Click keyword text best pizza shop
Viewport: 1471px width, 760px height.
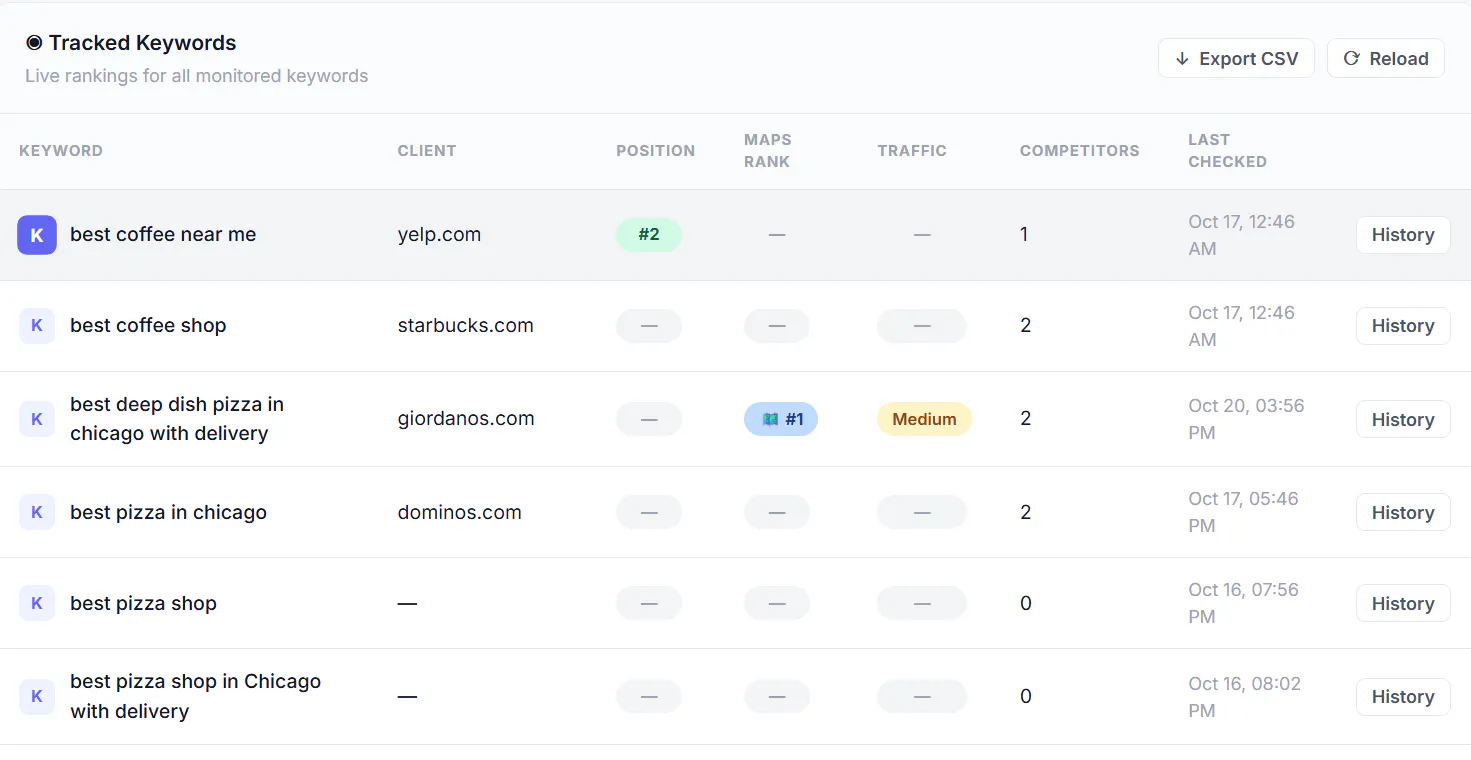coord(143,603)
